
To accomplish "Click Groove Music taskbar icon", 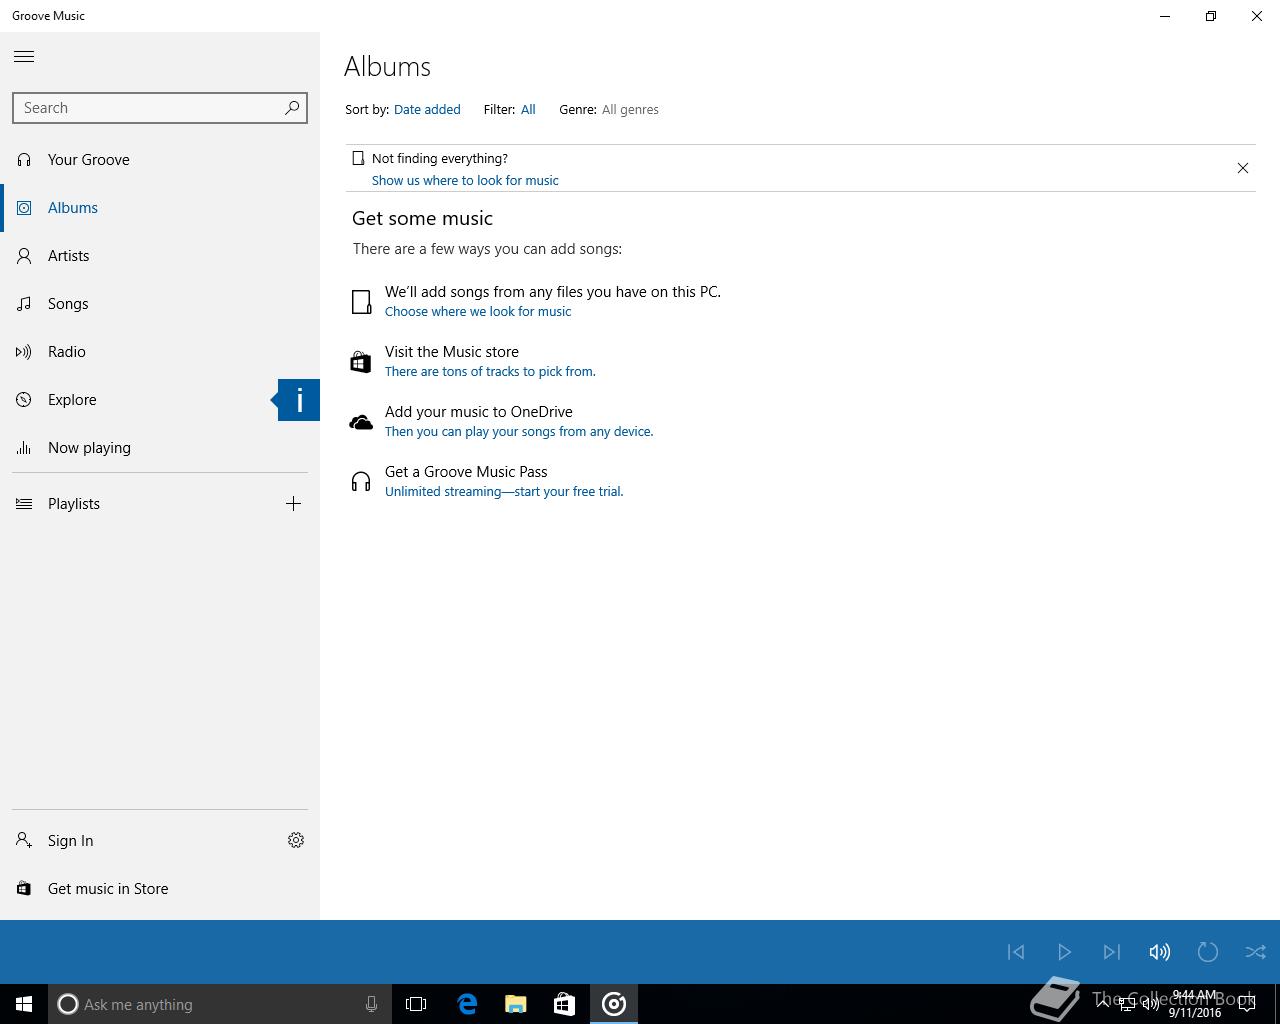I will click(614, 1004).
